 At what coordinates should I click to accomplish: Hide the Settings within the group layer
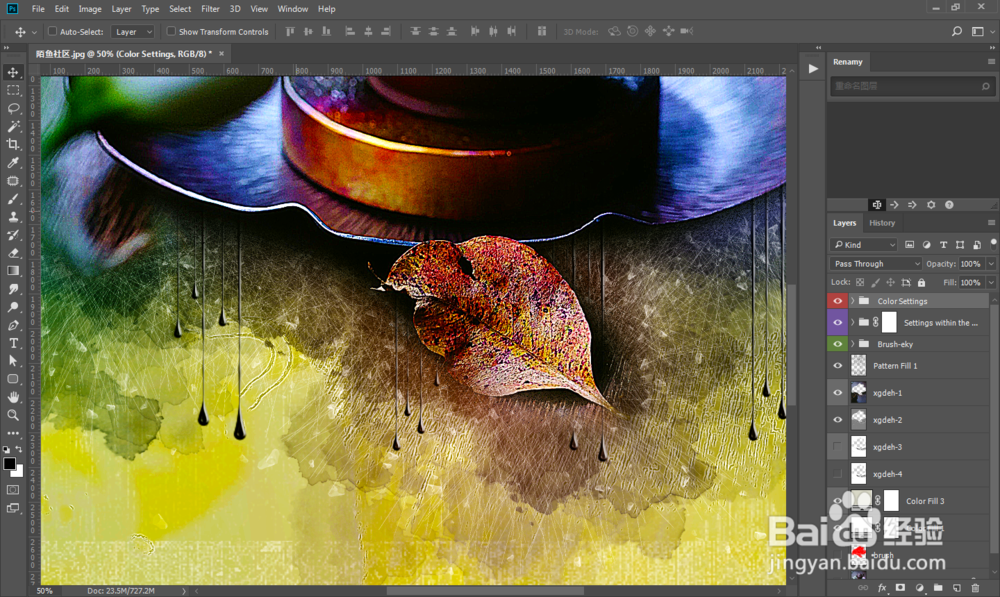pos(837,323)
